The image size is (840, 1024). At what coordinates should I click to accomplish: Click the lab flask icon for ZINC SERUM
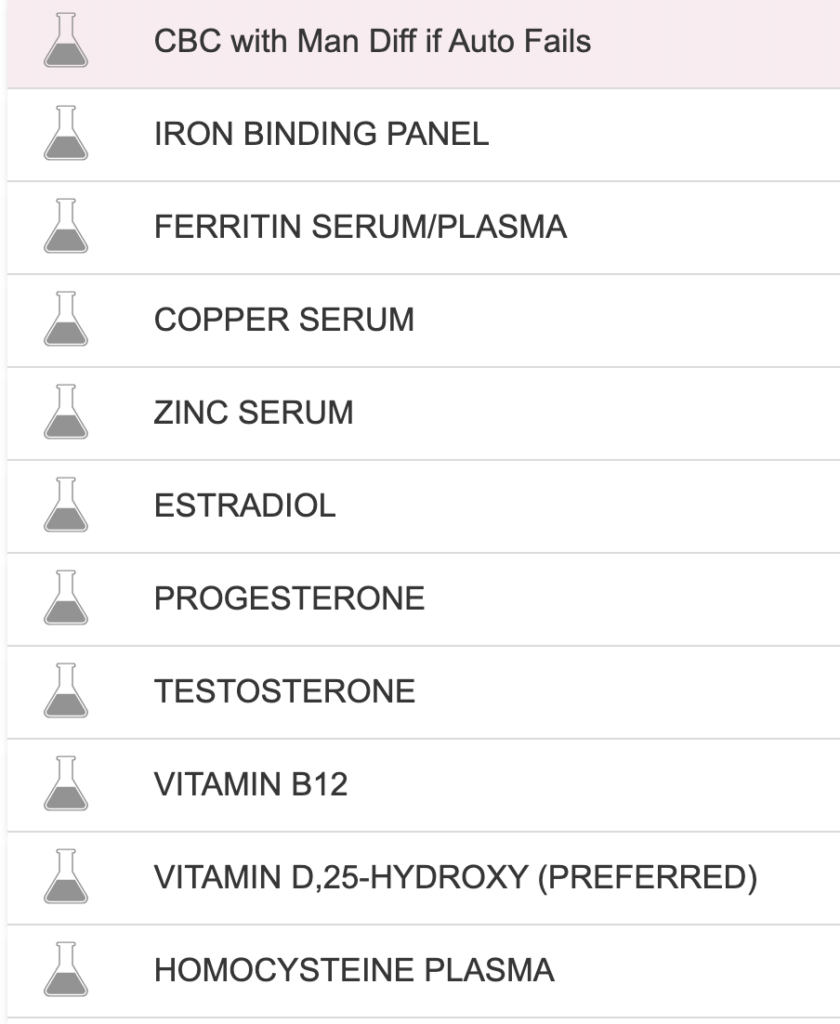(66, 411)
